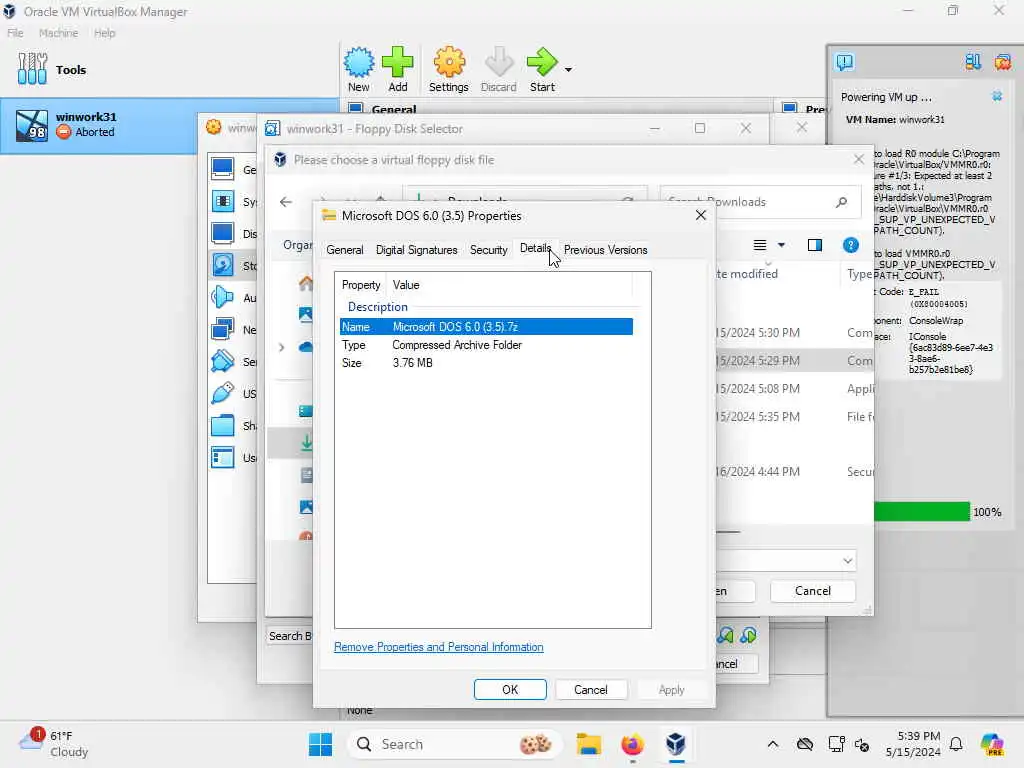Screen dimensions: 1024x768
Task: Click the New VM toolbar icon
Action: pos(359,69)
